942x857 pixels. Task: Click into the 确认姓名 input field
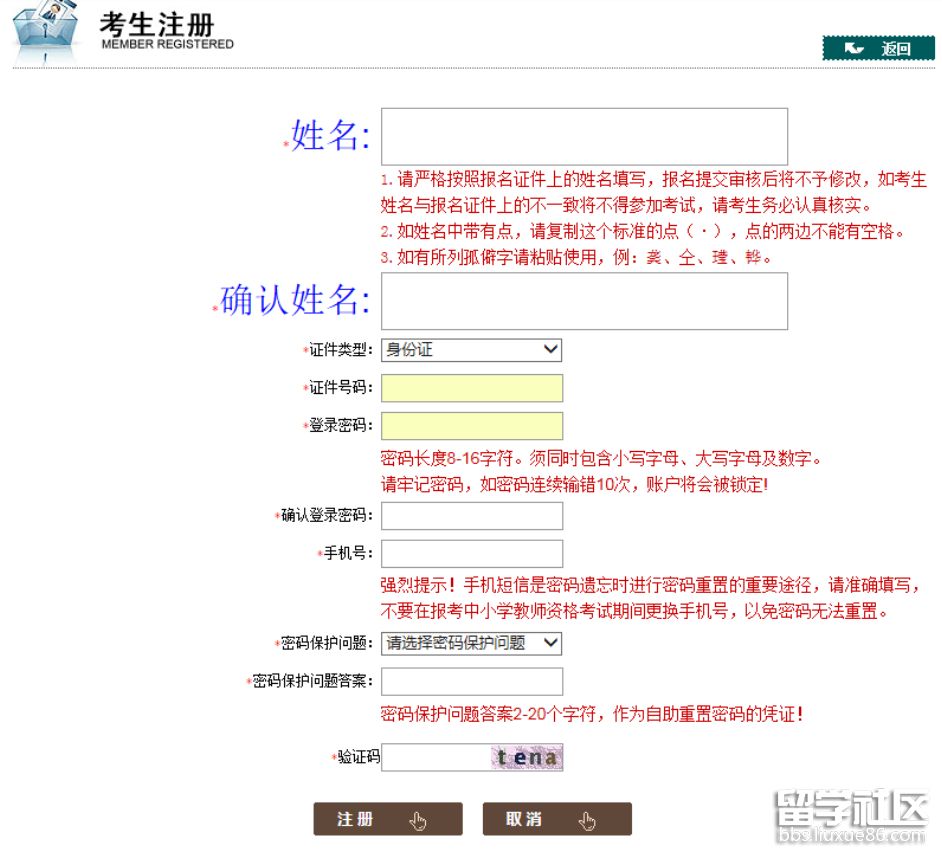(584, 301)
